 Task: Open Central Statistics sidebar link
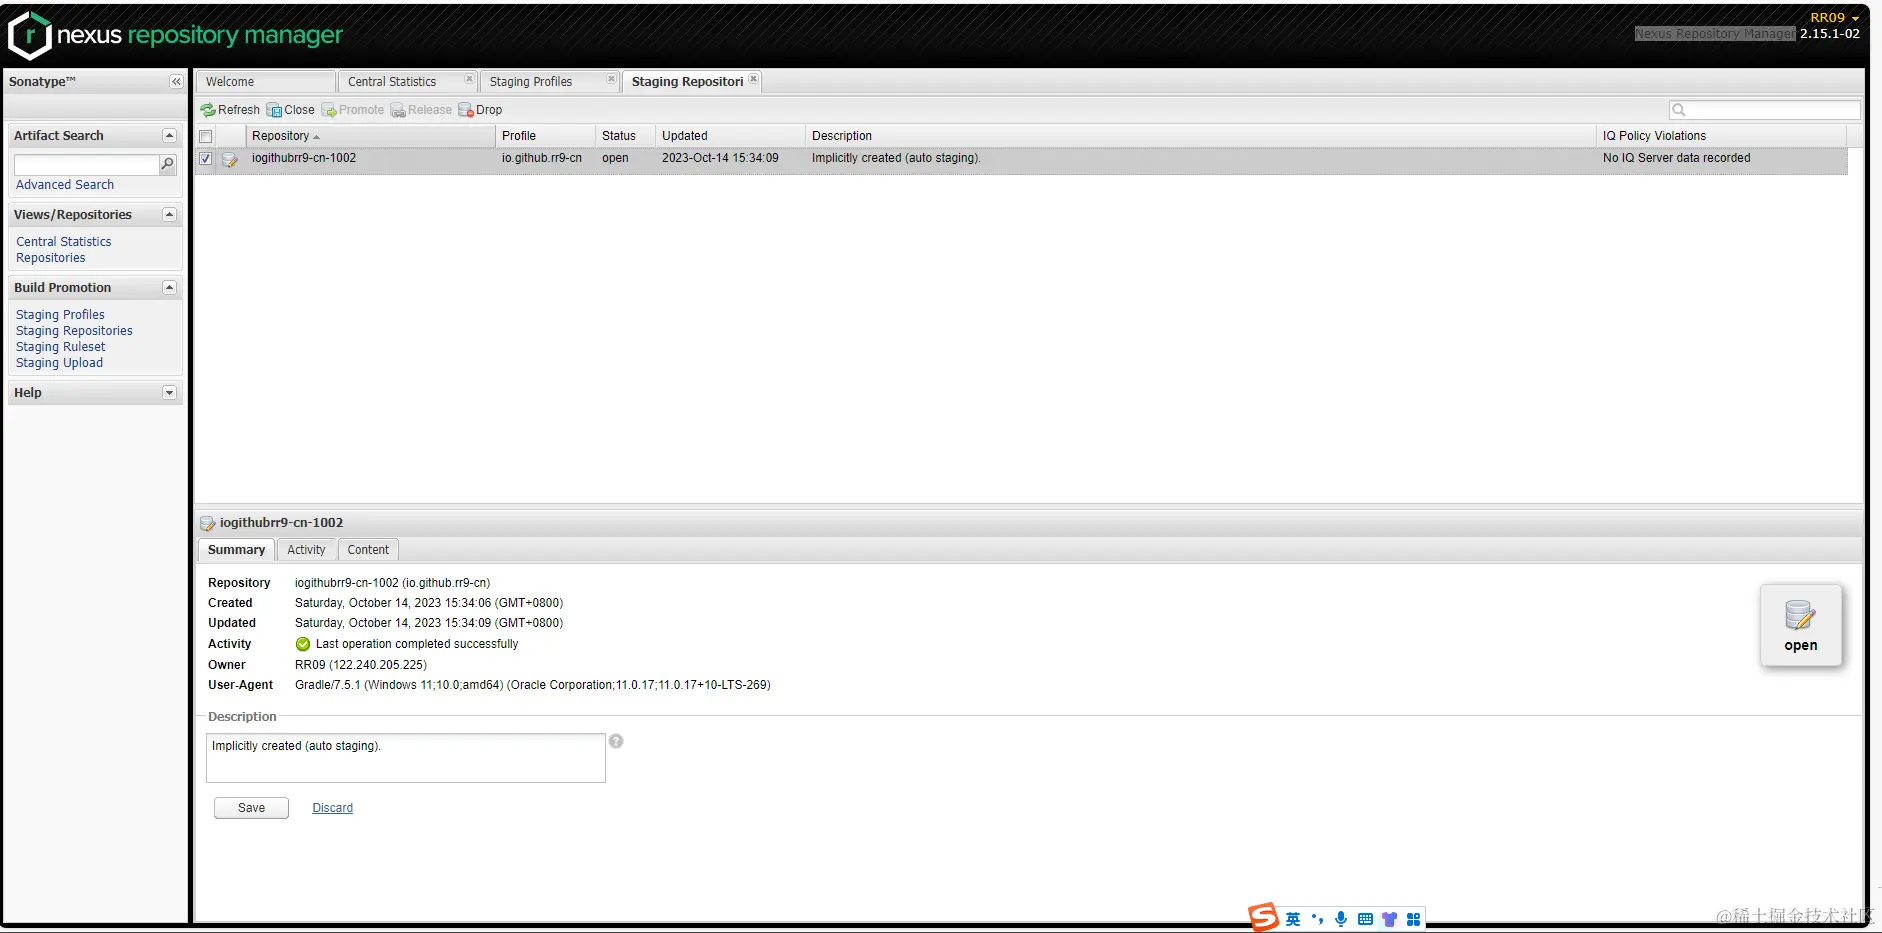64,242
